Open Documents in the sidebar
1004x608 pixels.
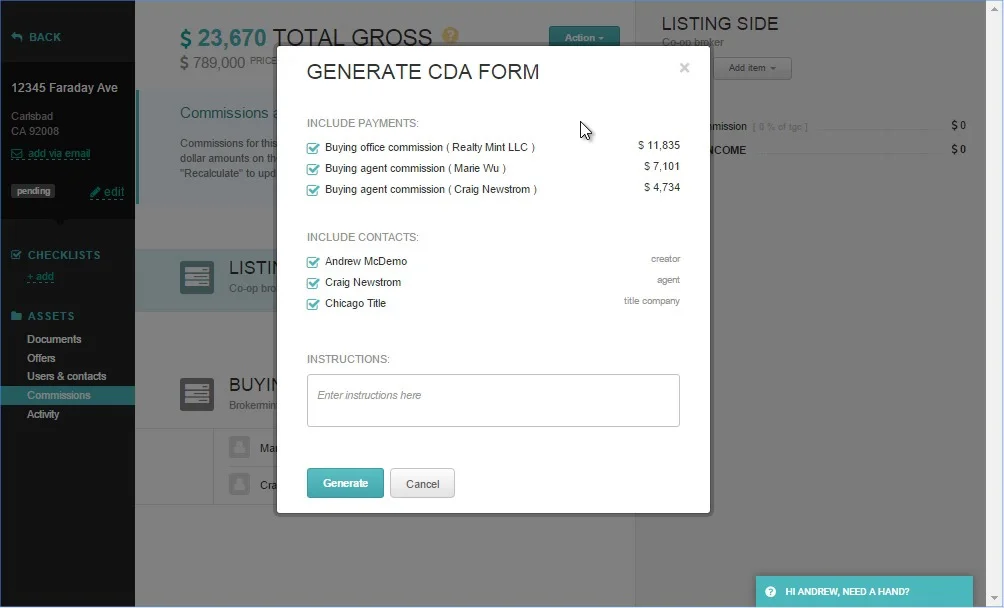point(54,339)
